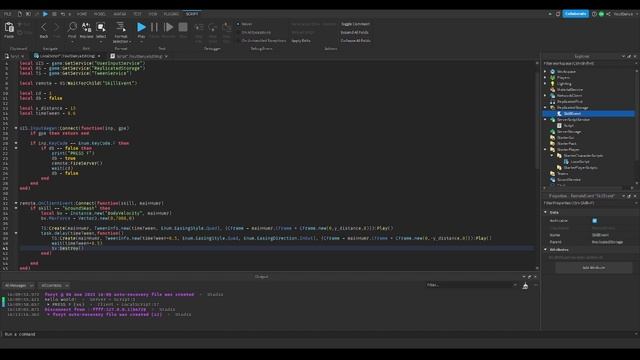Select the SoundService item
640x360 pixels.
coord(568,180)
